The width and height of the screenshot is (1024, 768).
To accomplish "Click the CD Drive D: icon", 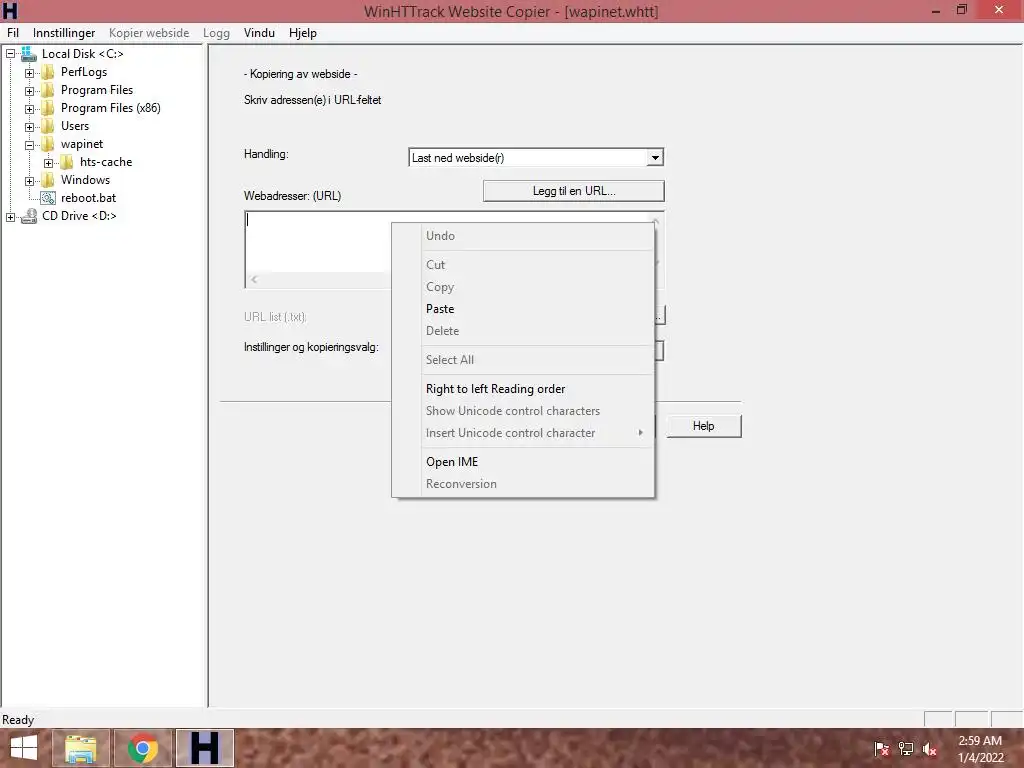I will [x=29, y=216].
